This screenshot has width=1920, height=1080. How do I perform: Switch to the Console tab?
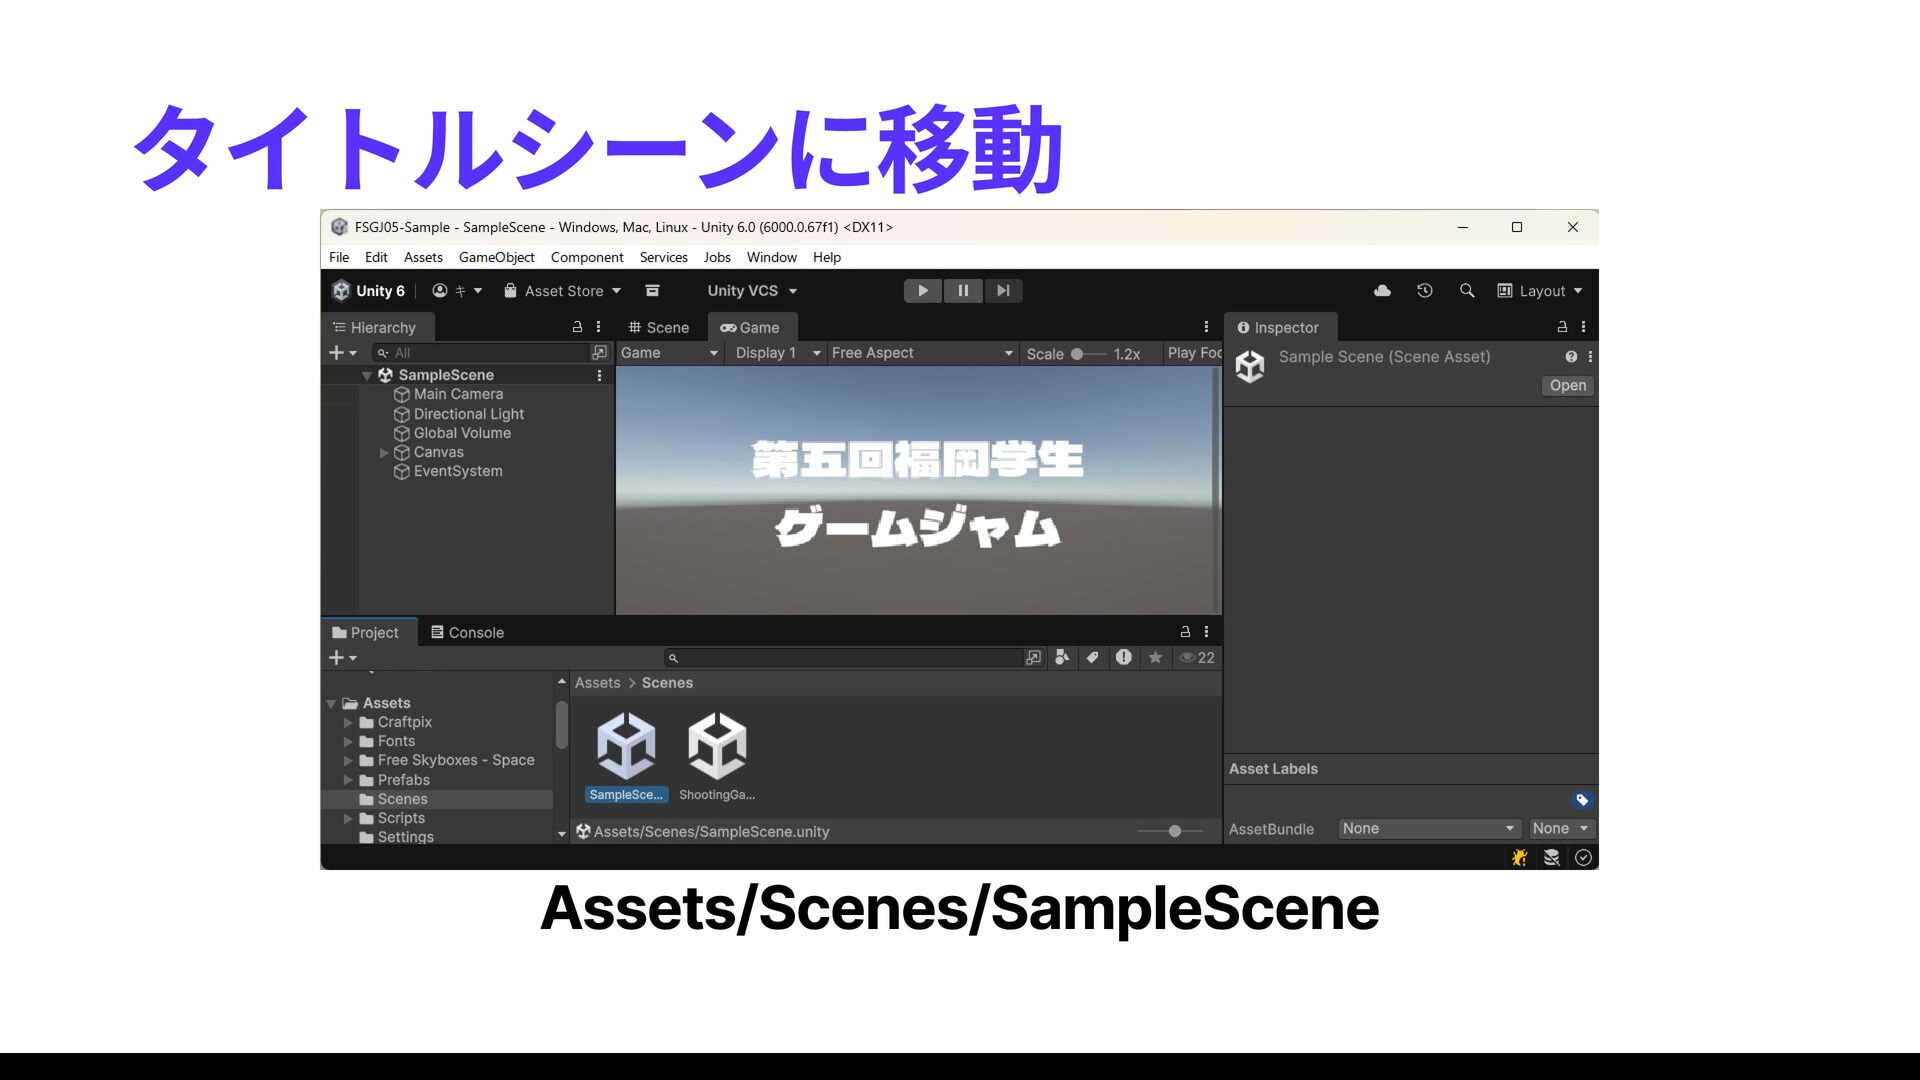(x=467, y=633)
